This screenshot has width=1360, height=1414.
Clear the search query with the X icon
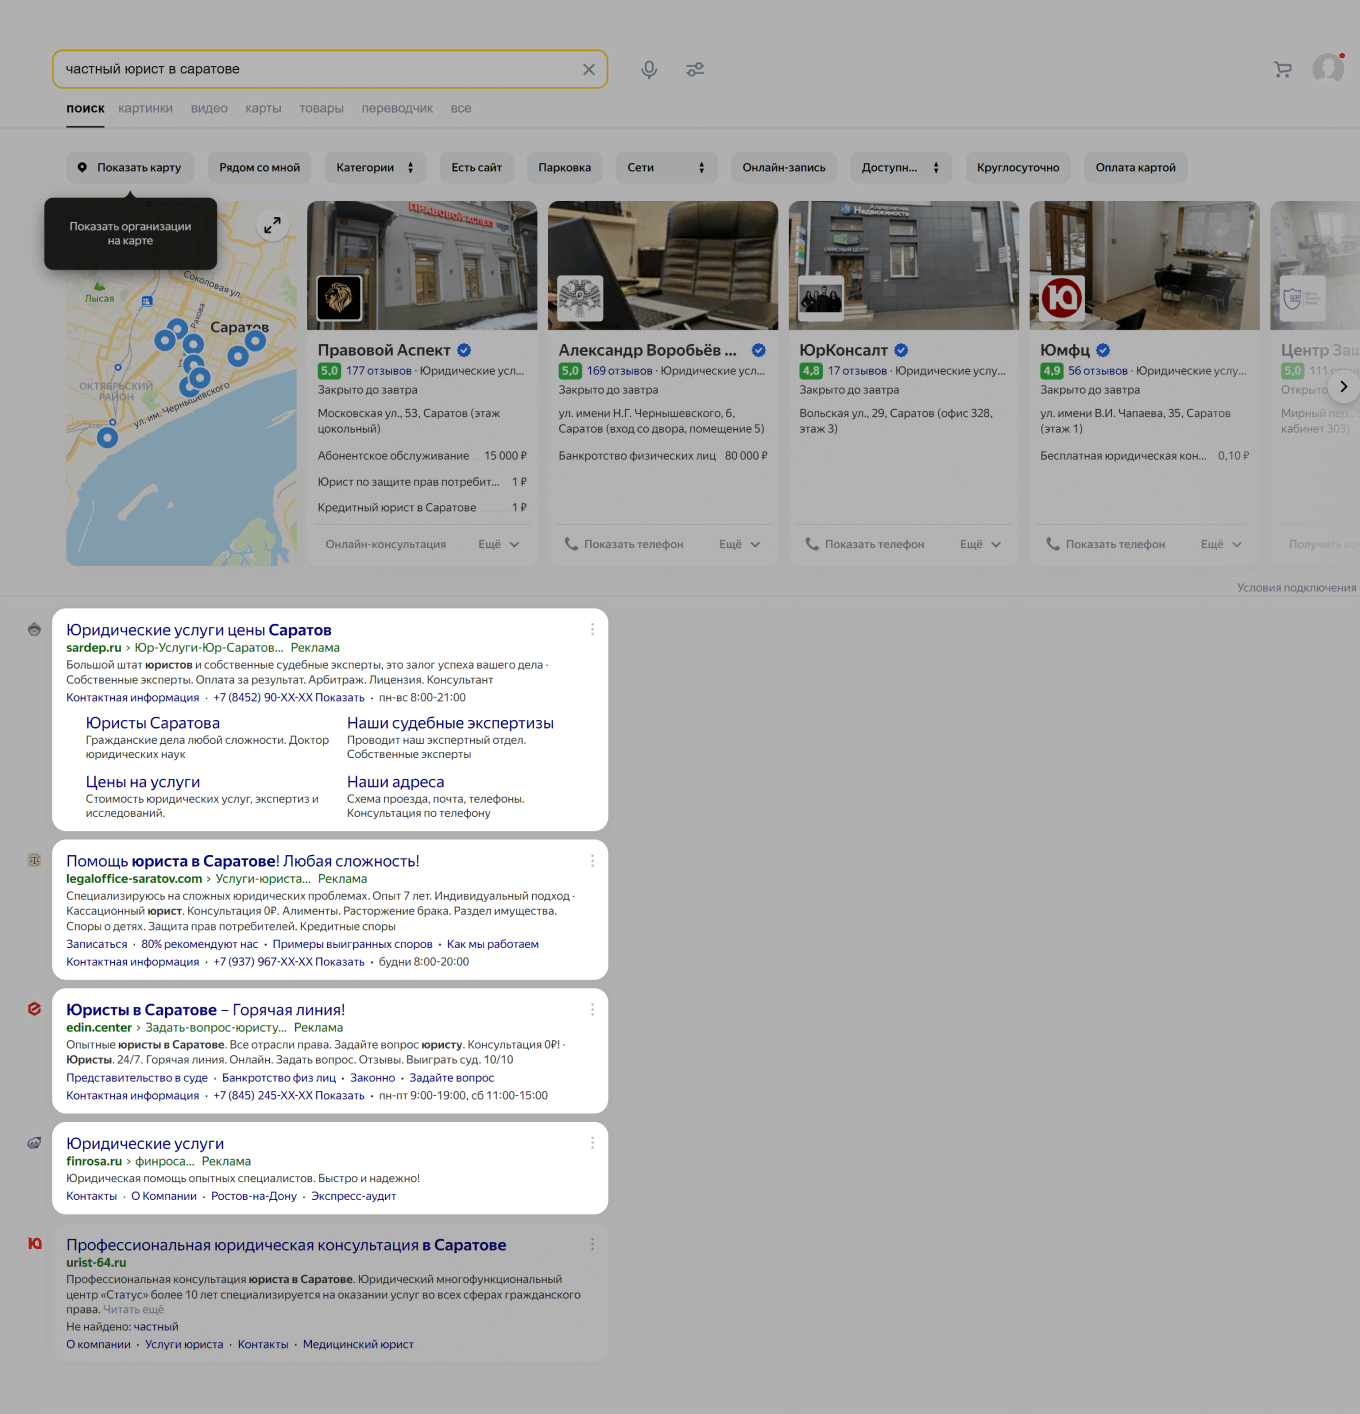coord(589,69)
